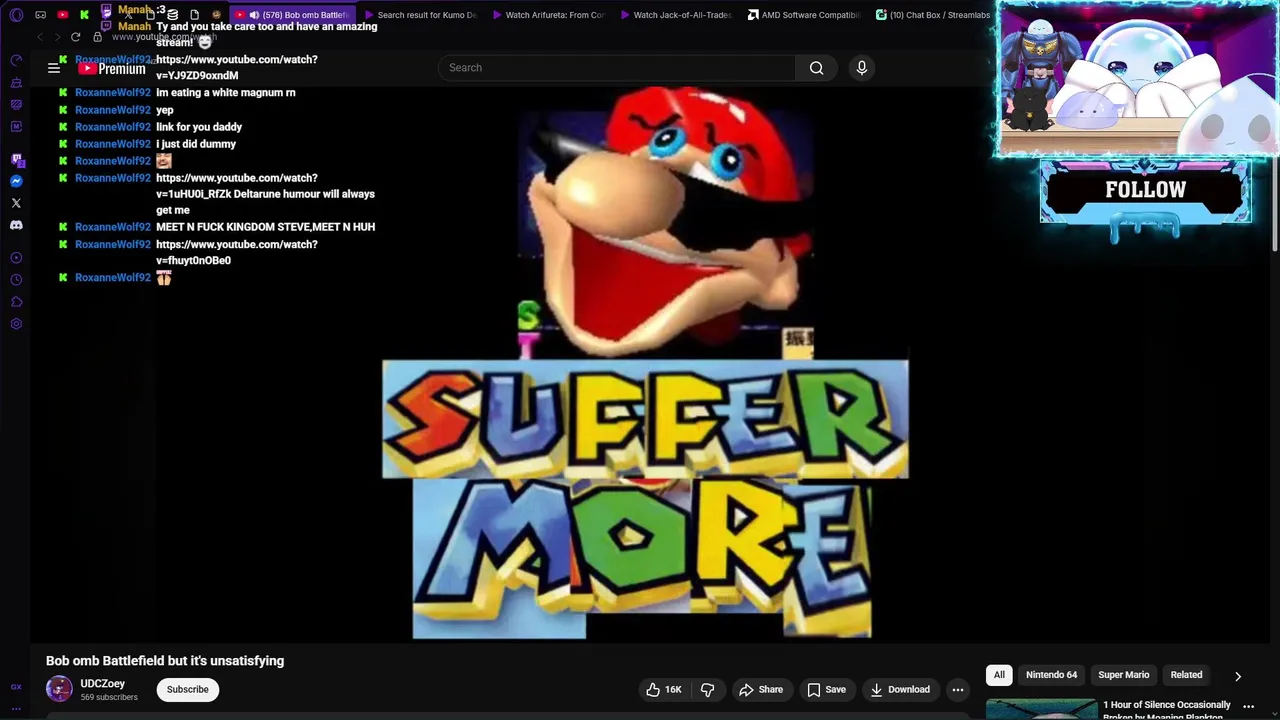Open Twitch panel in sidebar

point(16,159)
